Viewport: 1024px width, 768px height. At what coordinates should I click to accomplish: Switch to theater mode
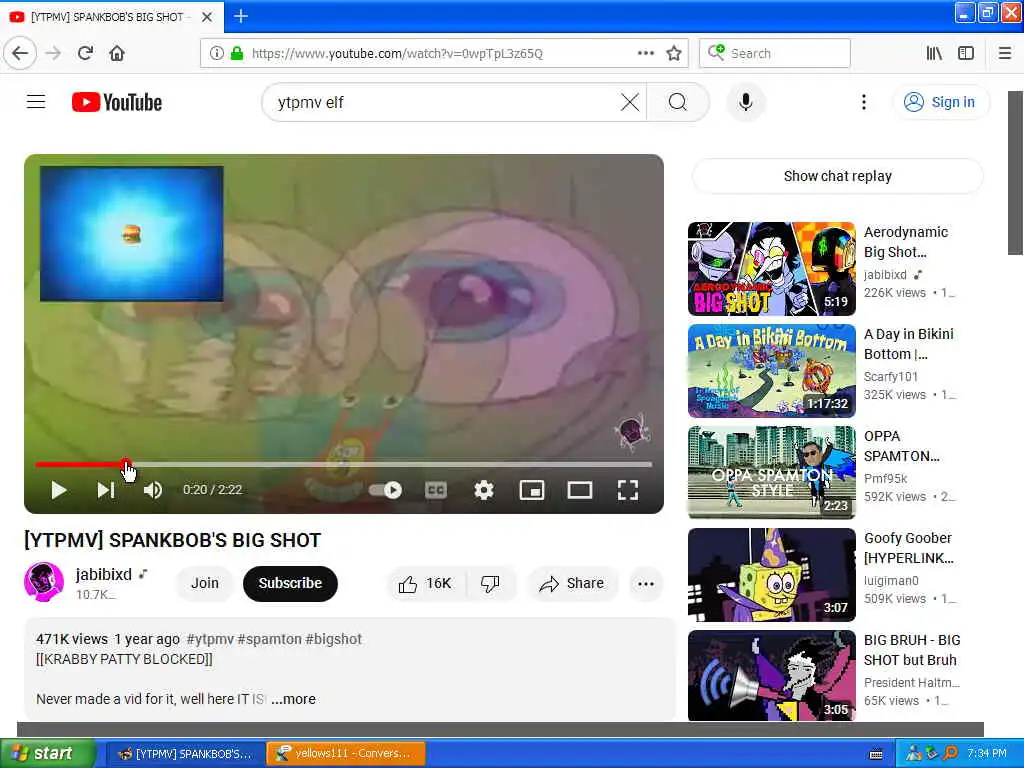[579, 490]
